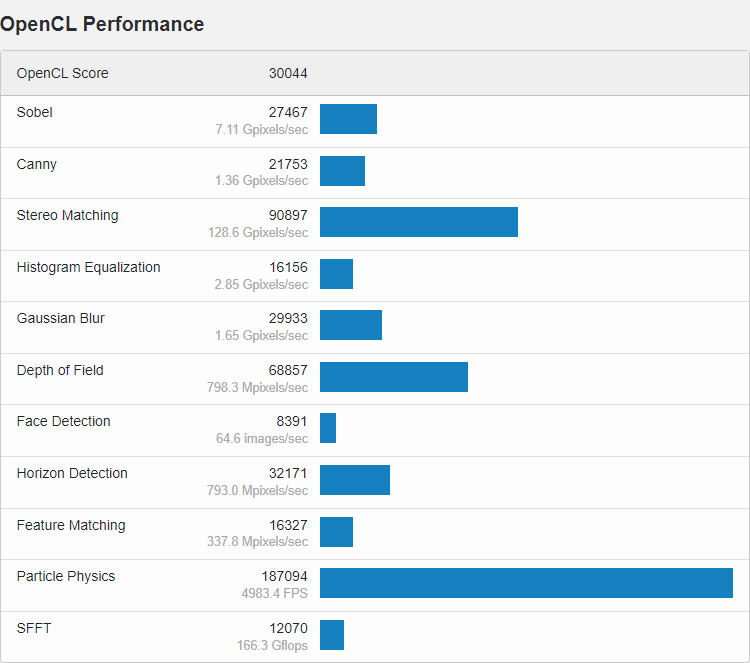Click the Particle Physics 4983.4 FPS value

click(275, 593)
